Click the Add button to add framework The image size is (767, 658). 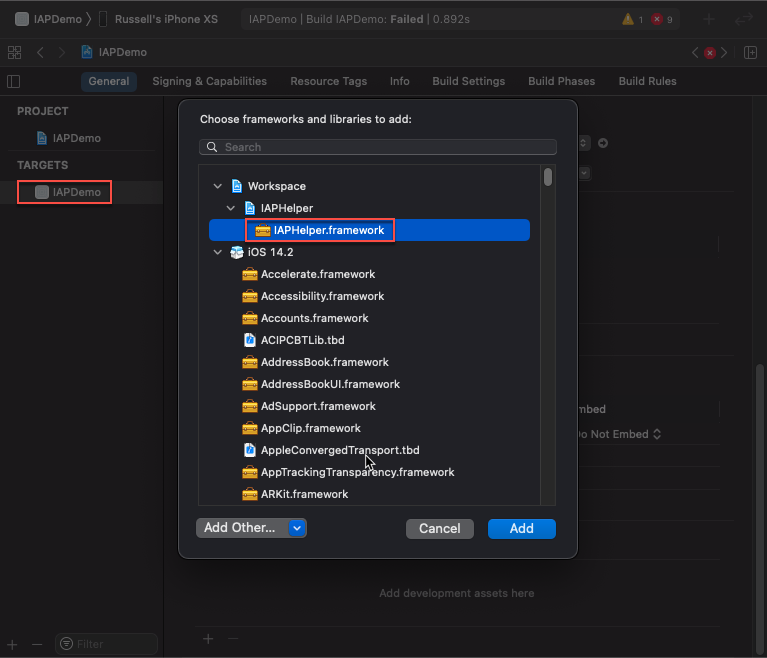(x=521, y=528)
